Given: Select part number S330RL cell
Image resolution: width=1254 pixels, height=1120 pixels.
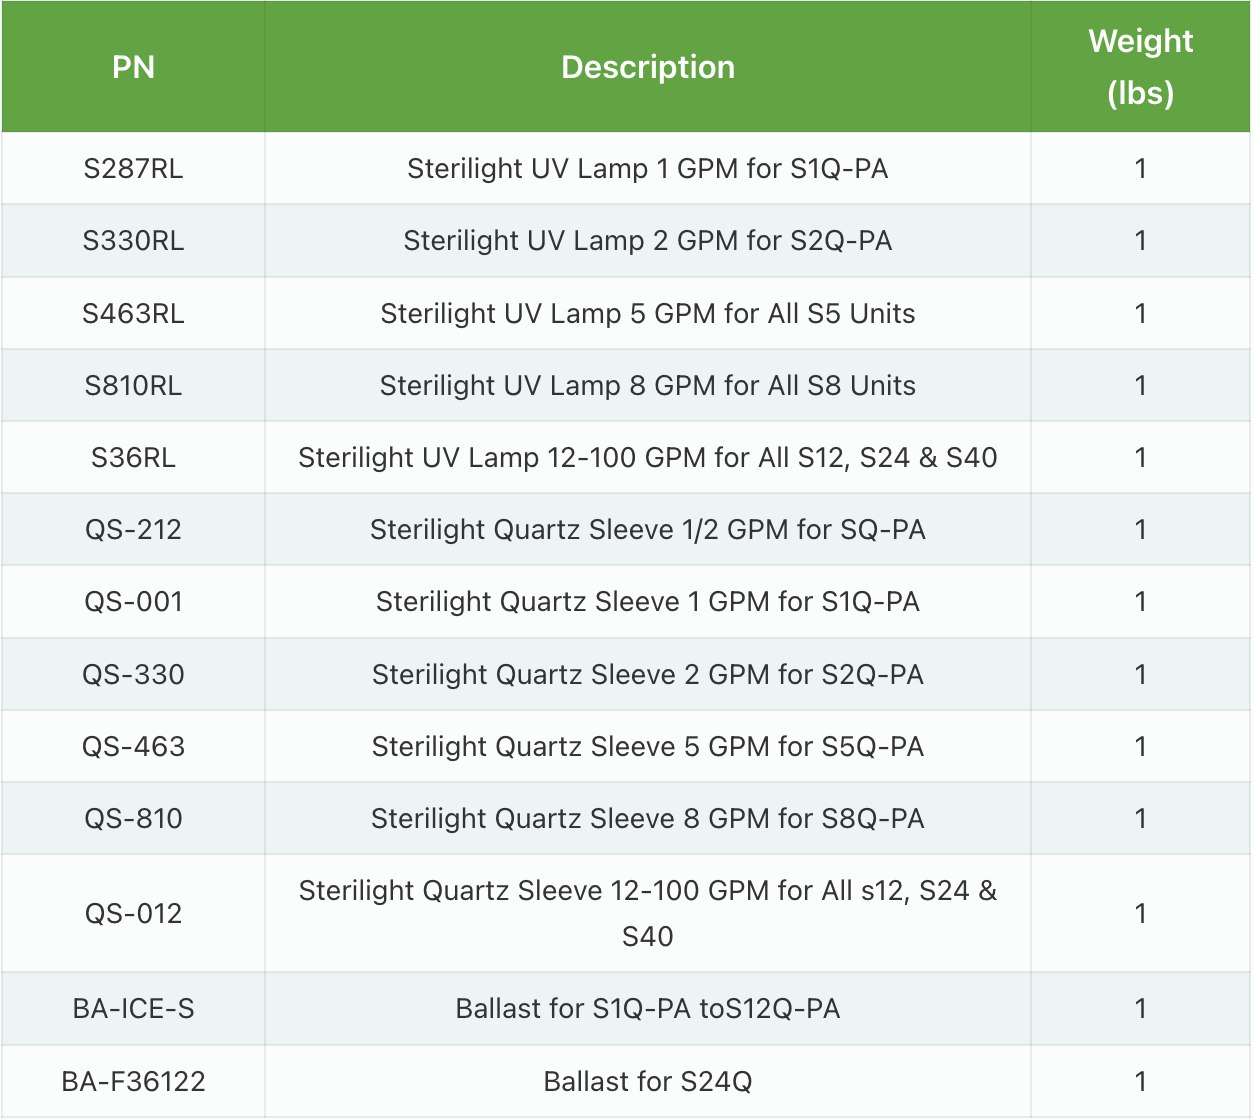Looking at the screenshot, I should [133, 240].
